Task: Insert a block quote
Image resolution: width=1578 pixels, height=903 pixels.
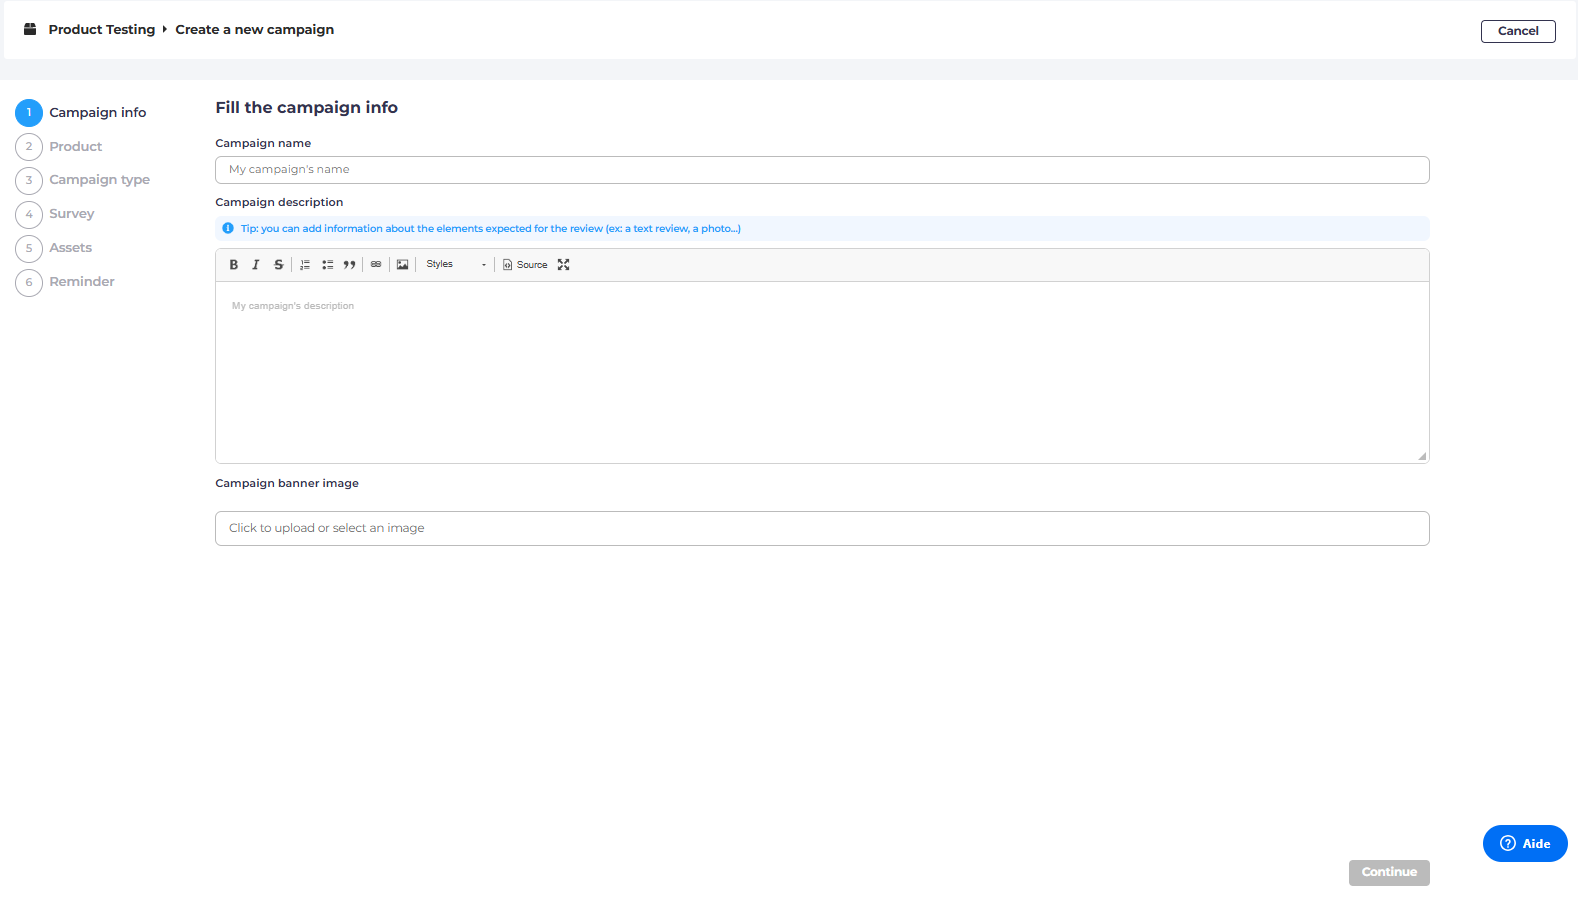Action: [x=349, y=265]
